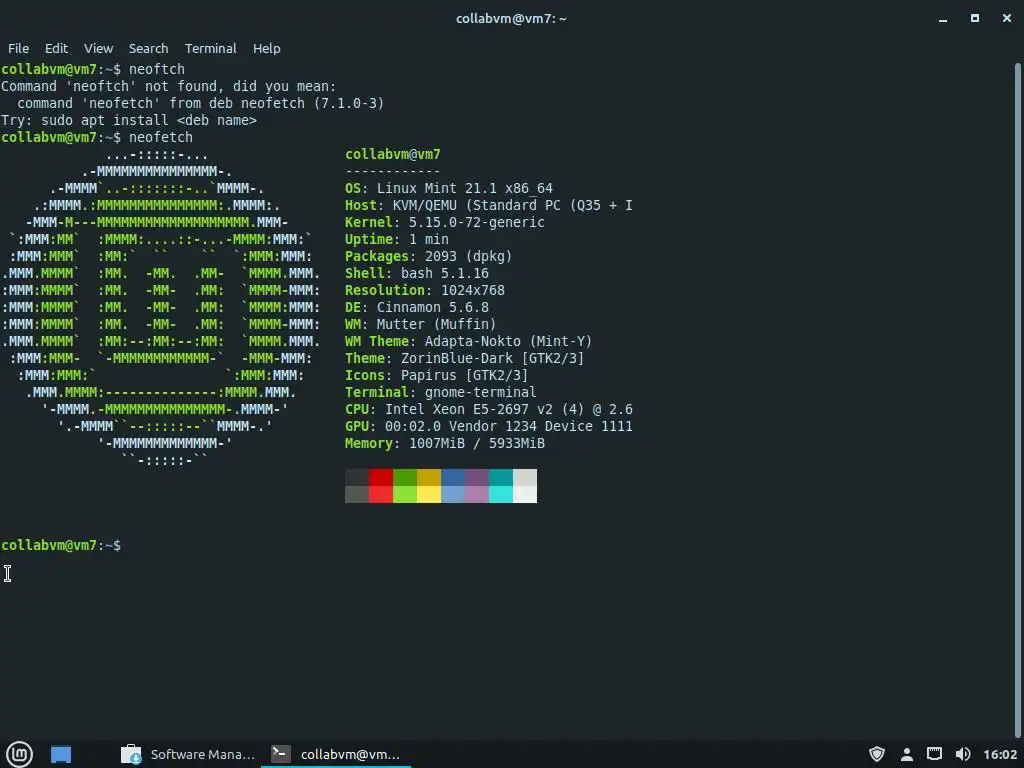Click the volume speaker tray icon

pos(963,754)
